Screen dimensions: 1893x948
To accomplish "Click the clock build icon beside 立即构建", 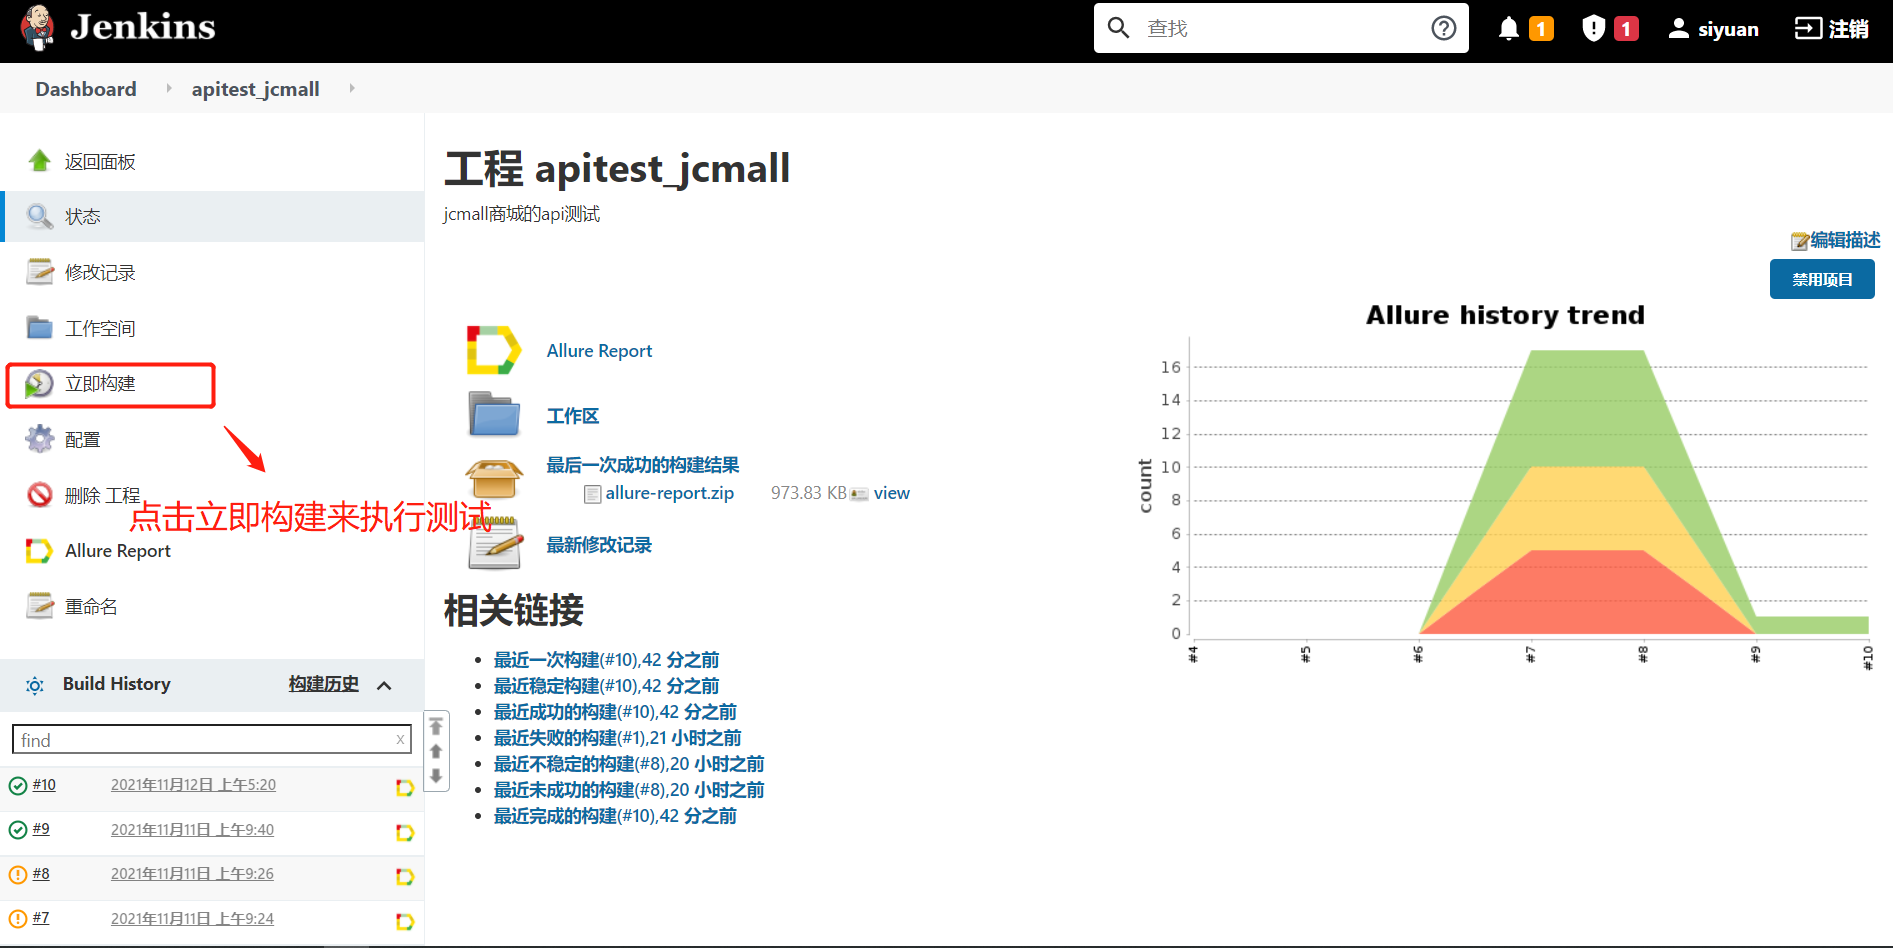I will 39,383.
